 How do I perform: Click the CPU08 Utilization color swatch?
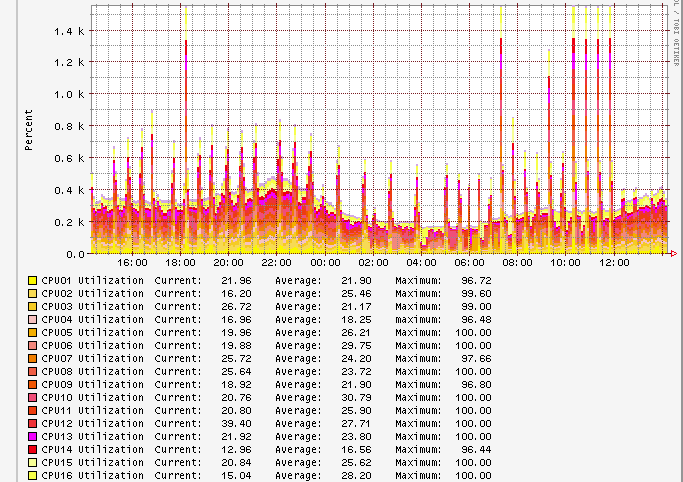pyautogui.click(x=32, y=372)
